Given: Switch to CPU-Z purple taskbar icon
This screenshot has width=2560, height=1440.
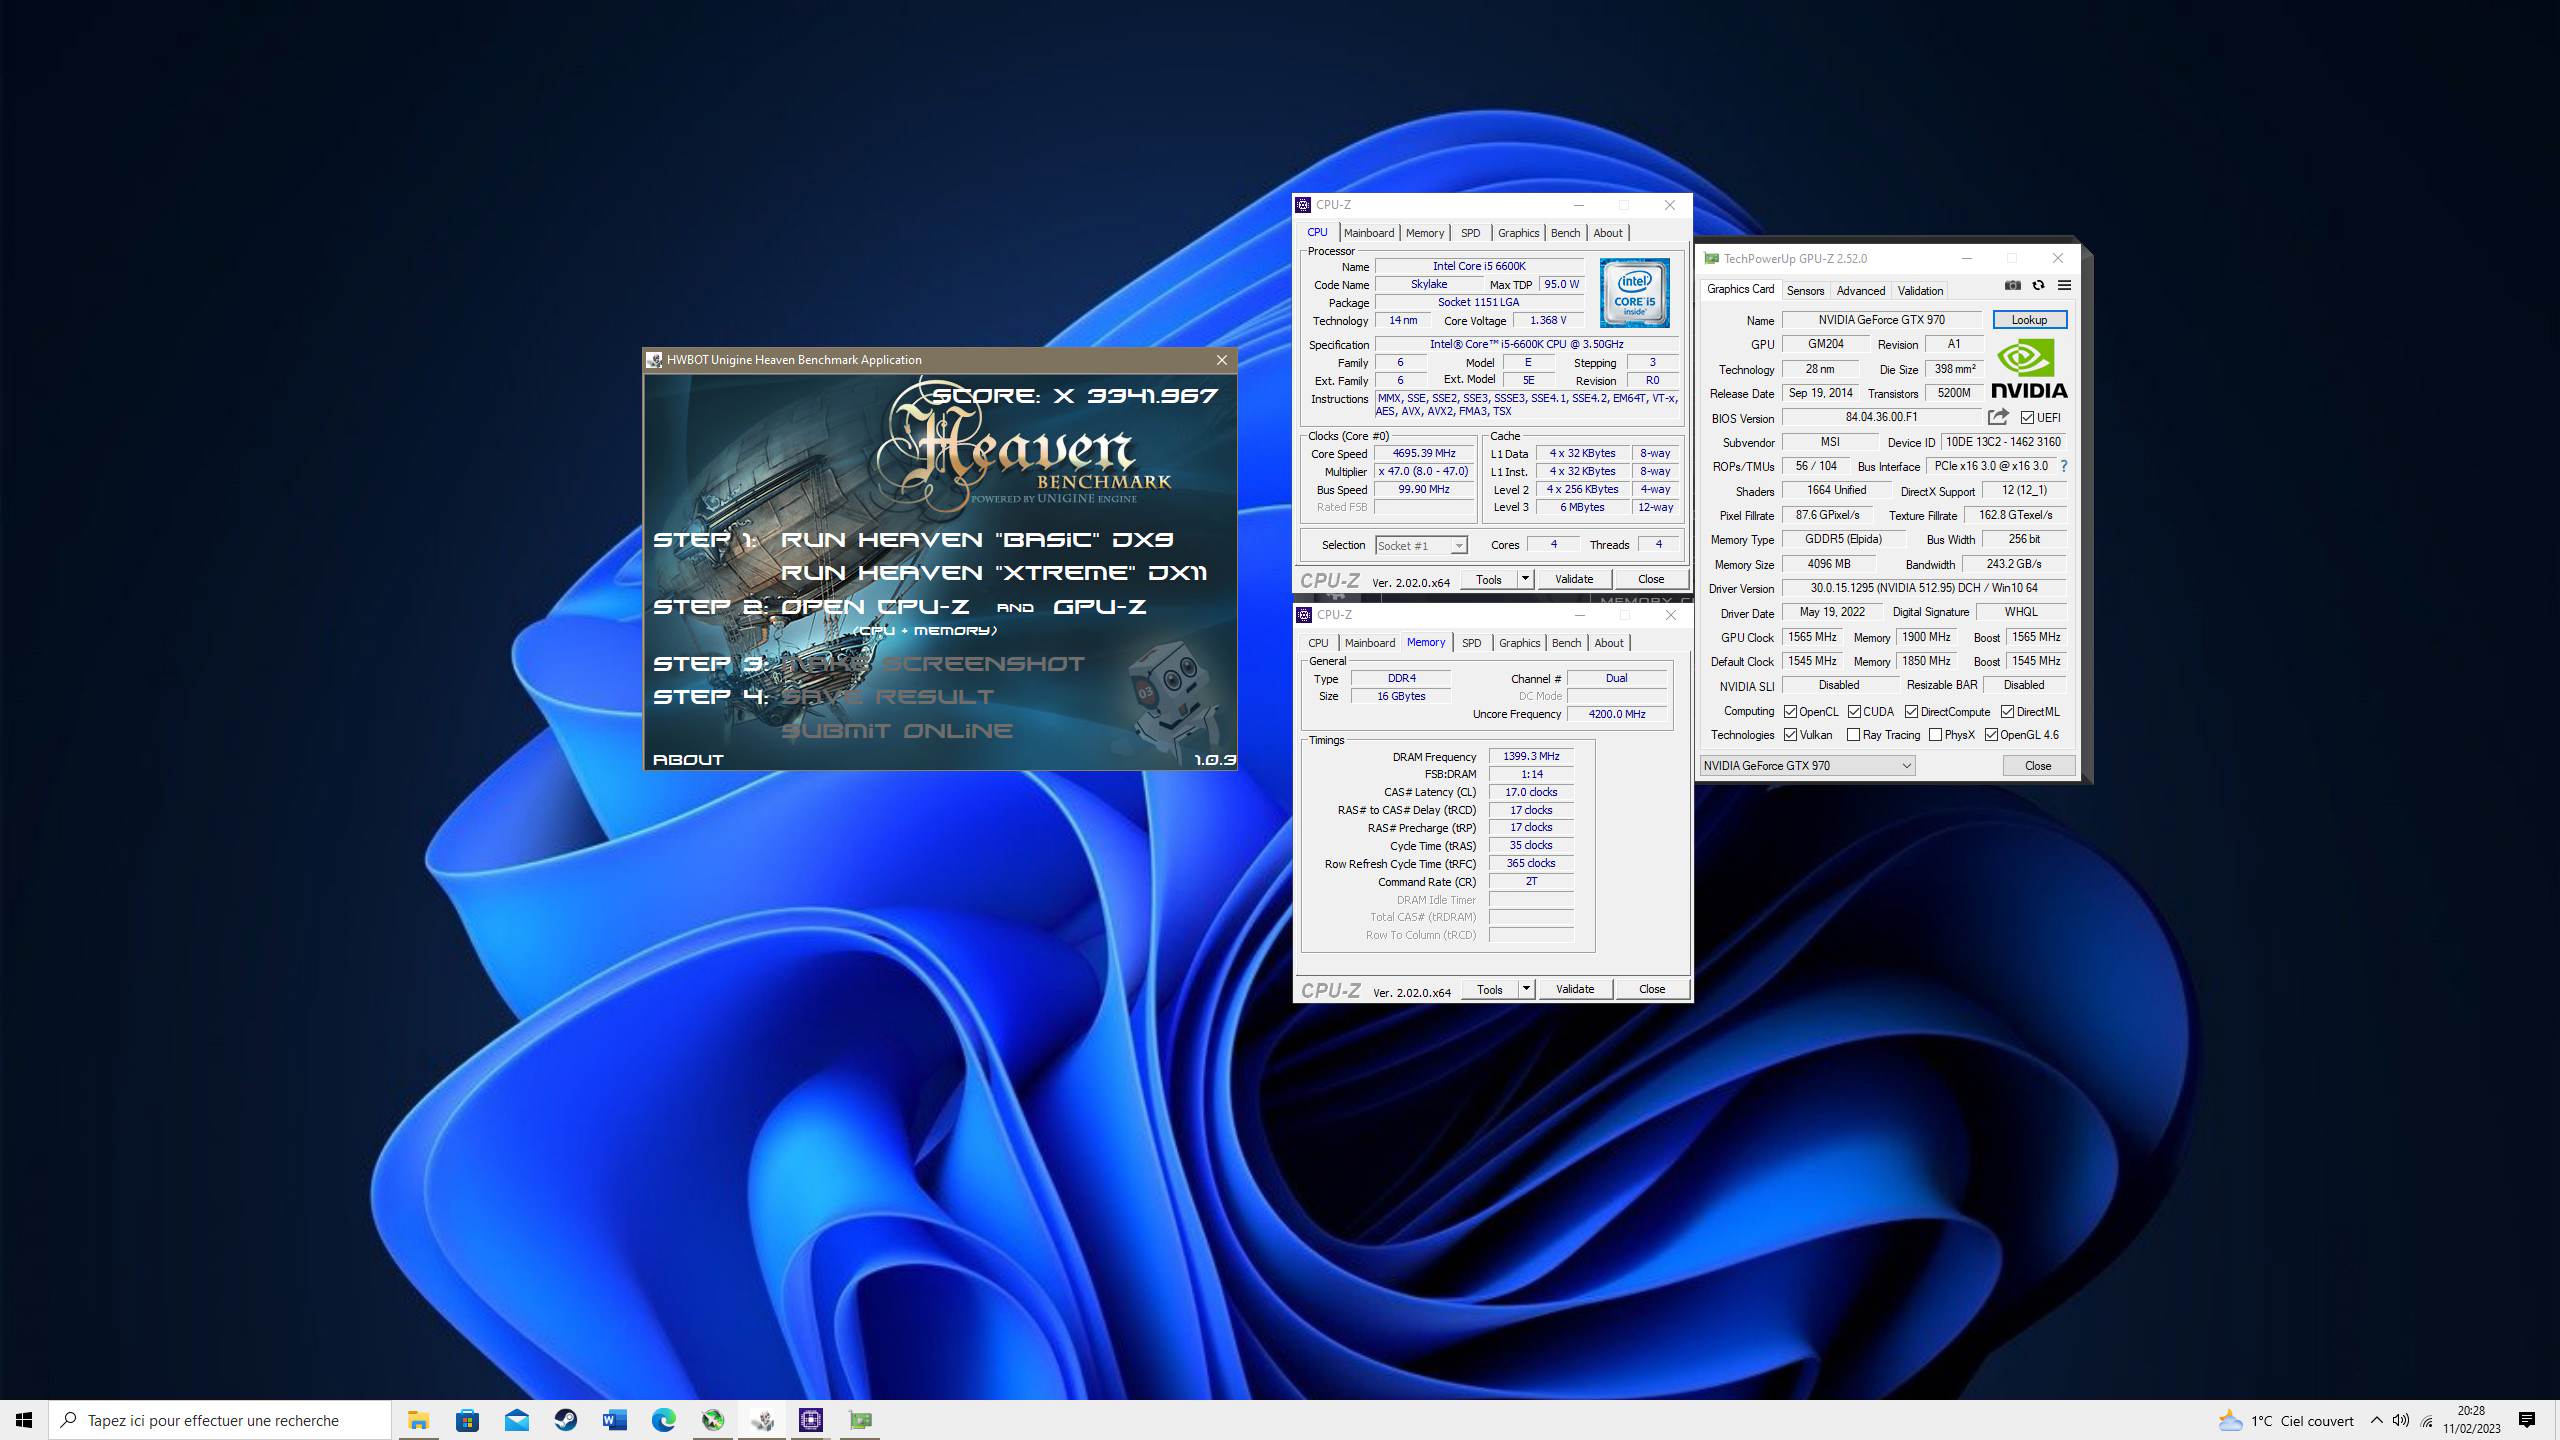Looking at the screenshot, I should (x=811, y=1420).
